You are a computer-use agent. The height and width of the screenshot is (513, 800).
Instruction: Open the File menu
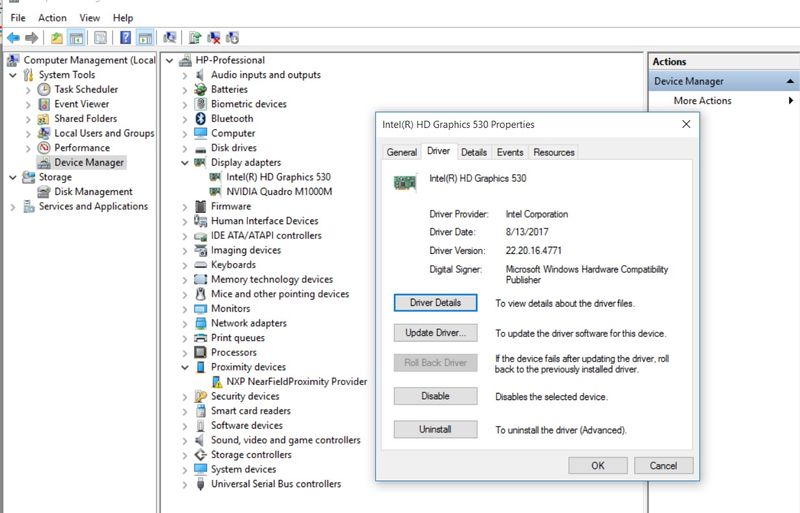point(18,18)
